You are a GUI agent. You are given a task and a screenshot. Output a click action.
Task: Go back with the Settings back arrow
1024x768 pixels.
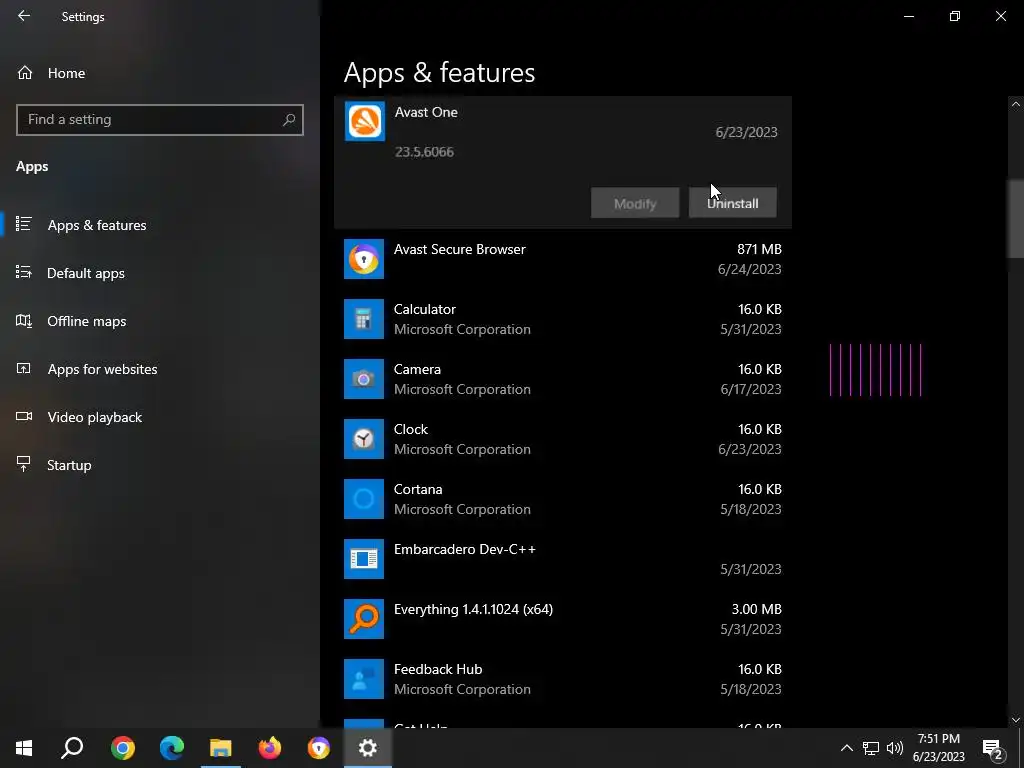(24, 16)
